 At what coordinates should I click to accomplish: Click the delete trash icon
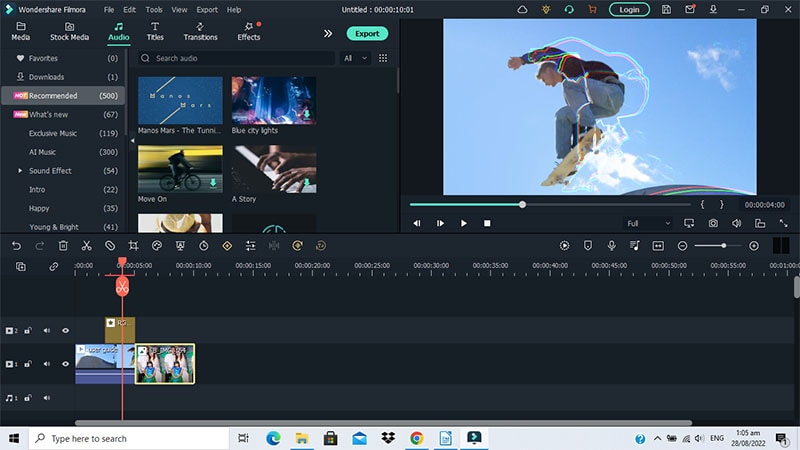pyautogui.click(x=63, y=245)
